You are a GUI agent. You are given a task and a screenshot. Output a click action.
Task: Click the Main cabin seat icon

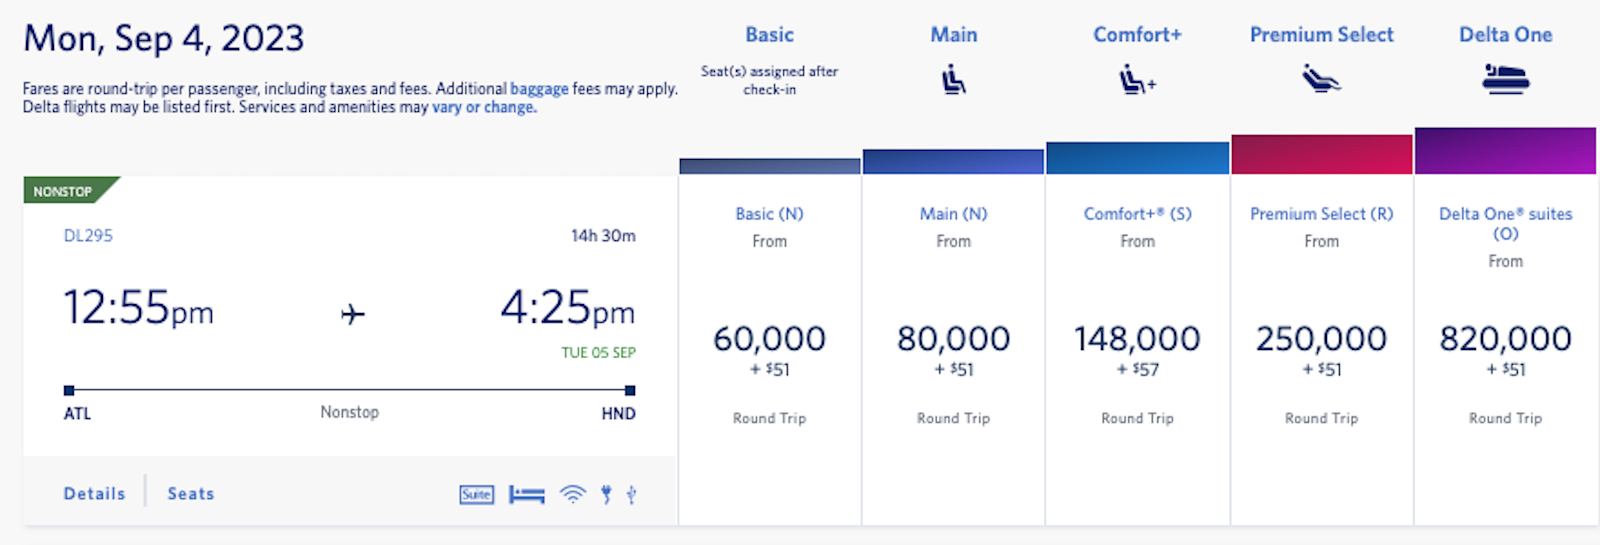pos(954,79)
